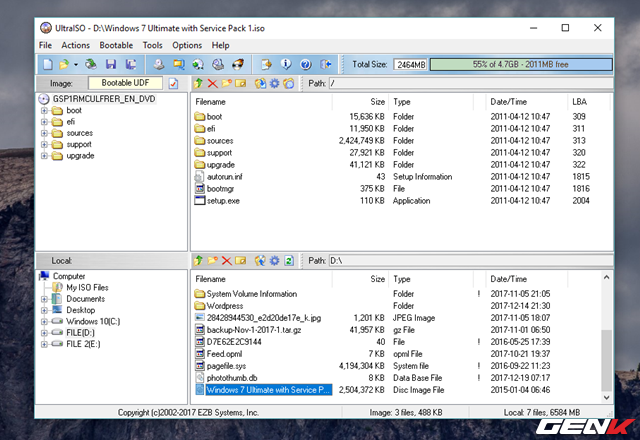Image resolution: width=640 pixels, height=440 pixels.
Task: Expand the Documents node in Local tree
Action: pyautogui.click(x=44, y=299)
